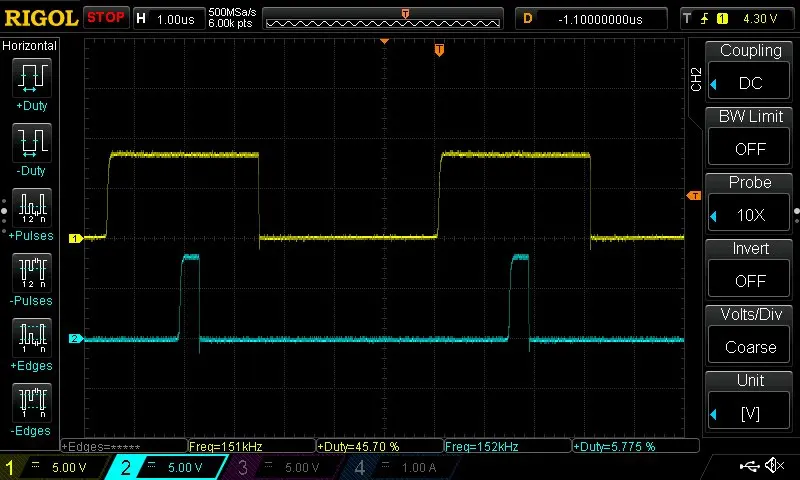Click the 500MSa/s sample rate readout

coord(232,12)
